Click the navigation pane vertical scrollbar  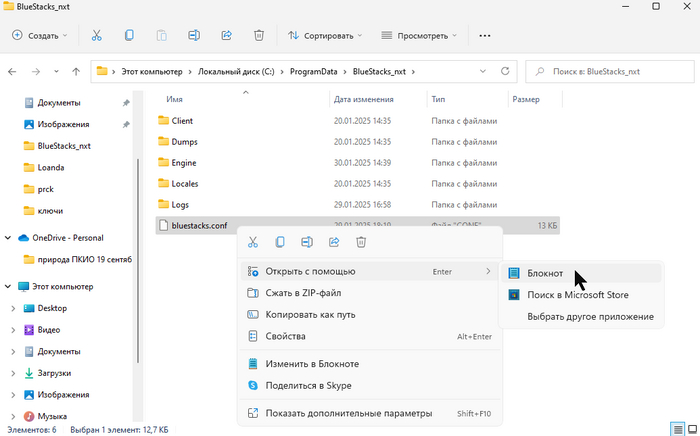[138, 261]
